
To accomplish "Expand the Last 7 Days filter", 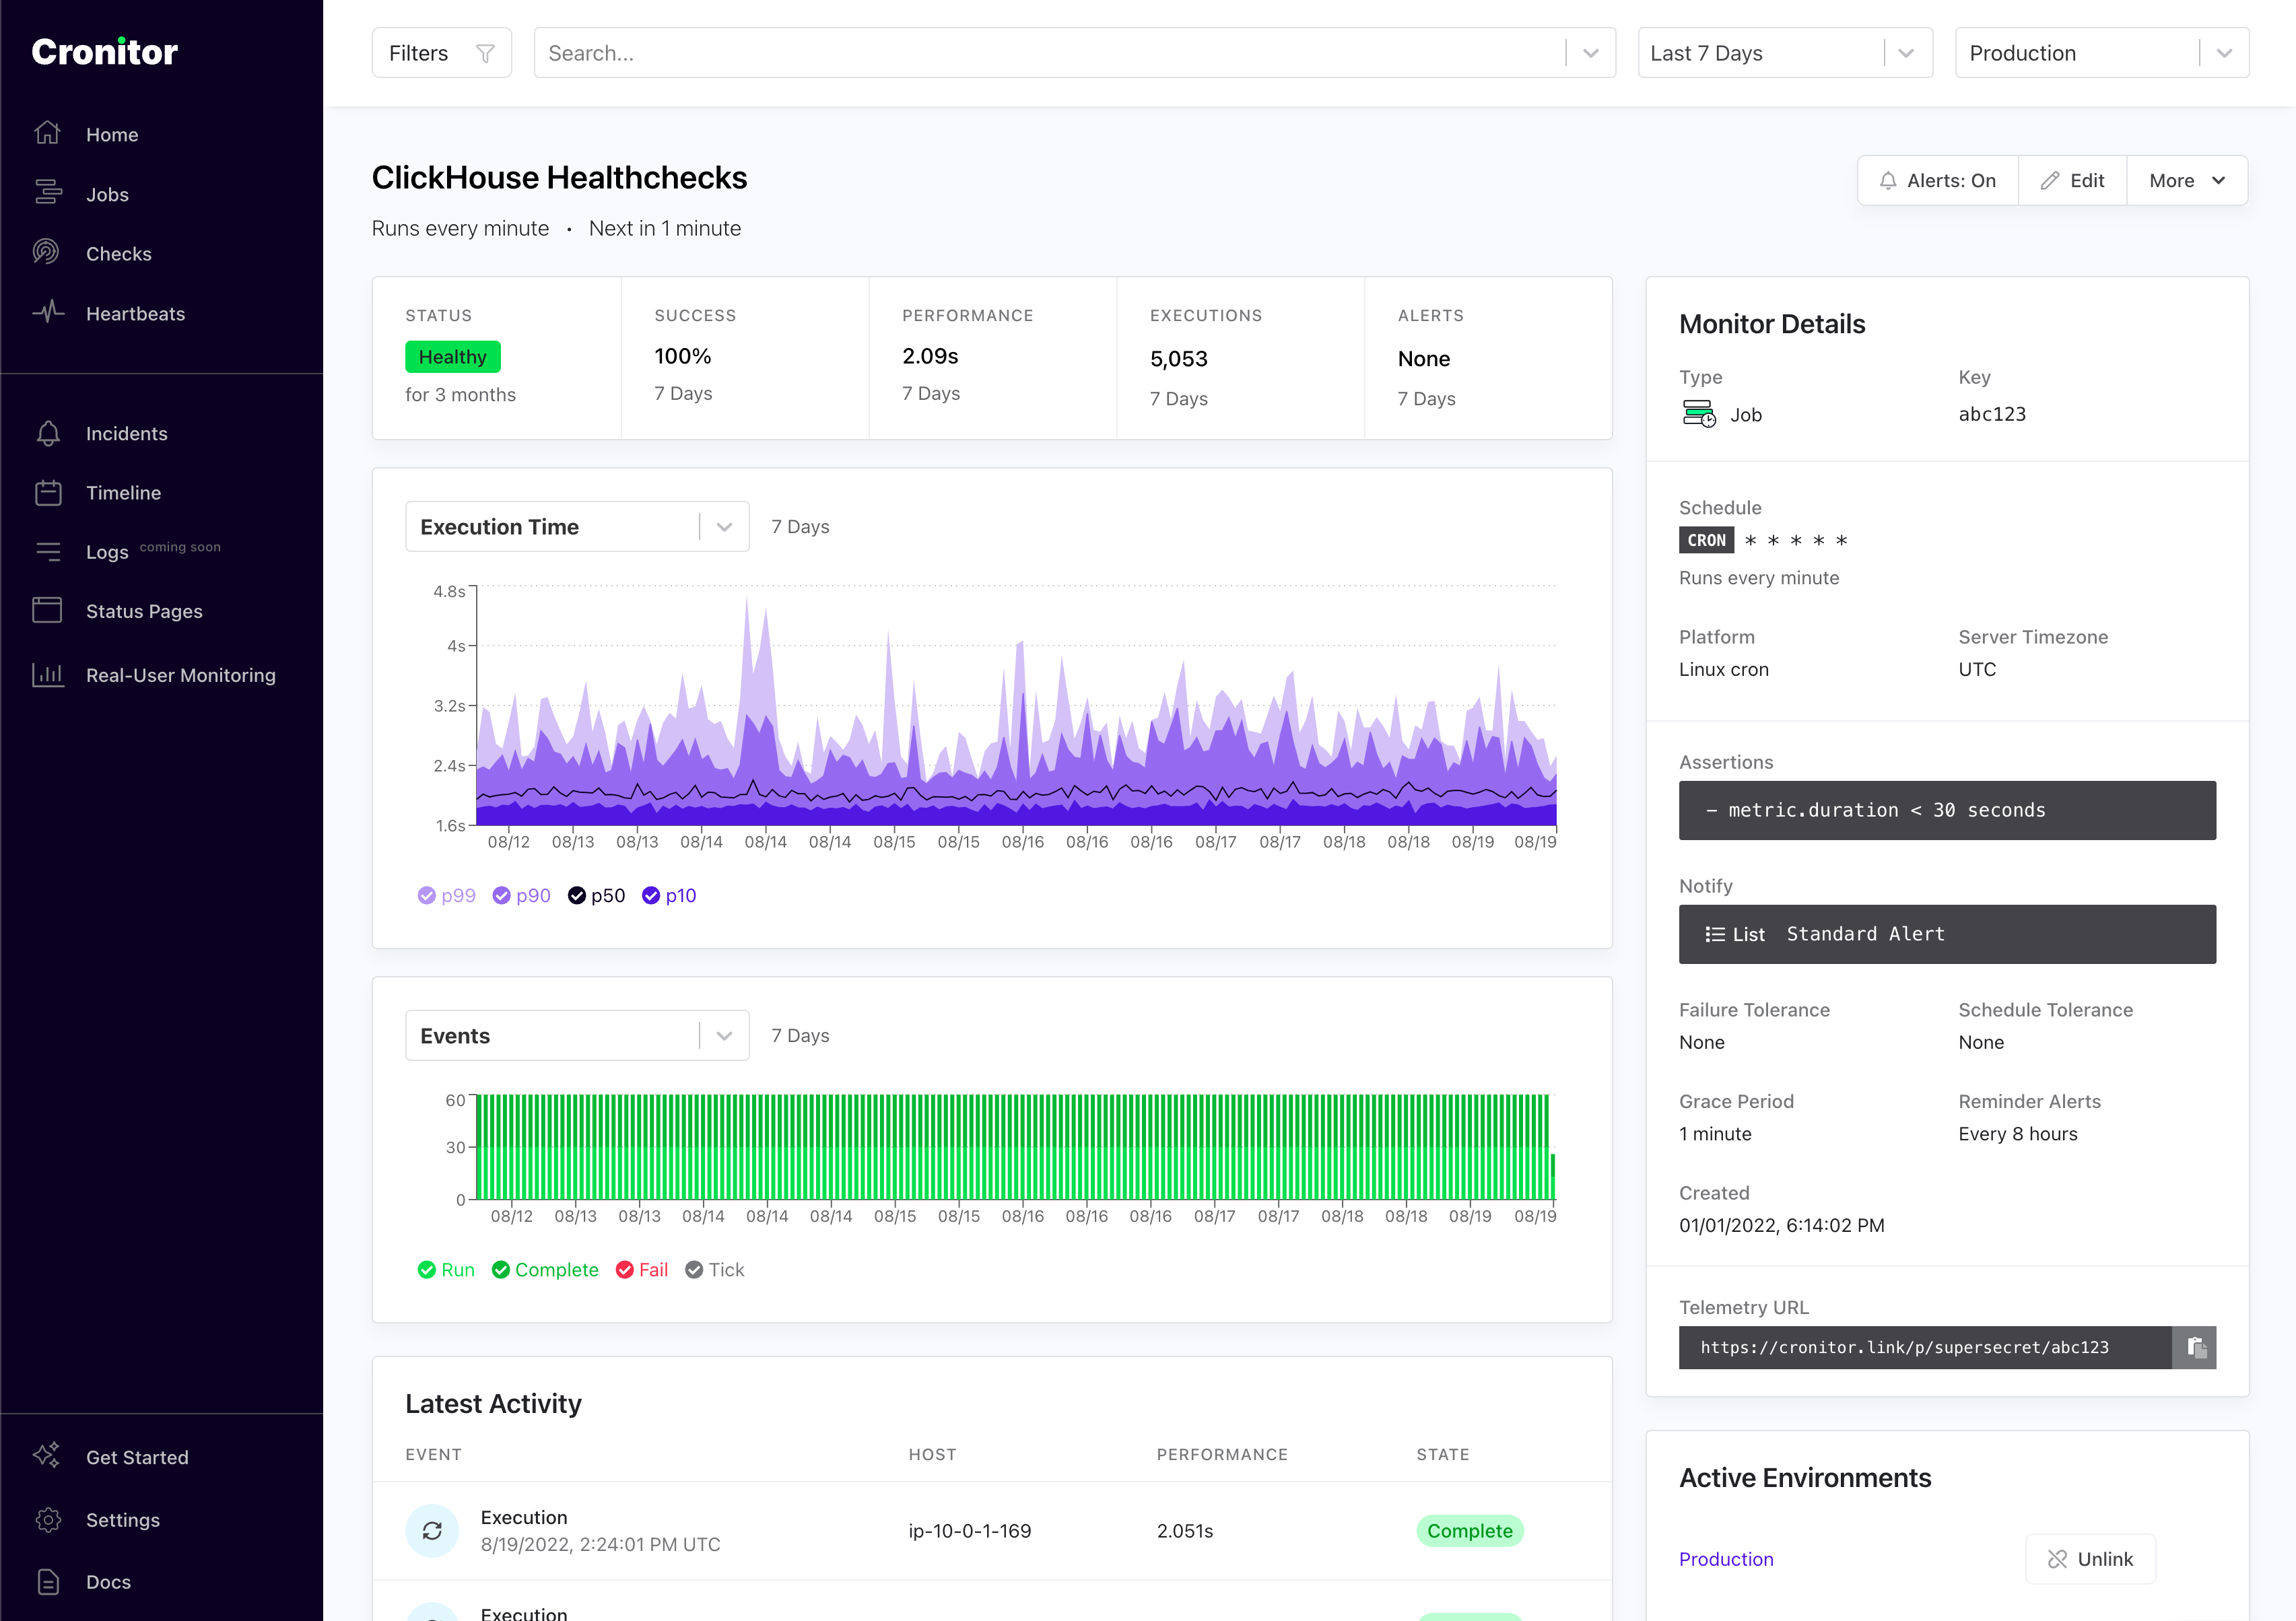I will click(1910, 53).
